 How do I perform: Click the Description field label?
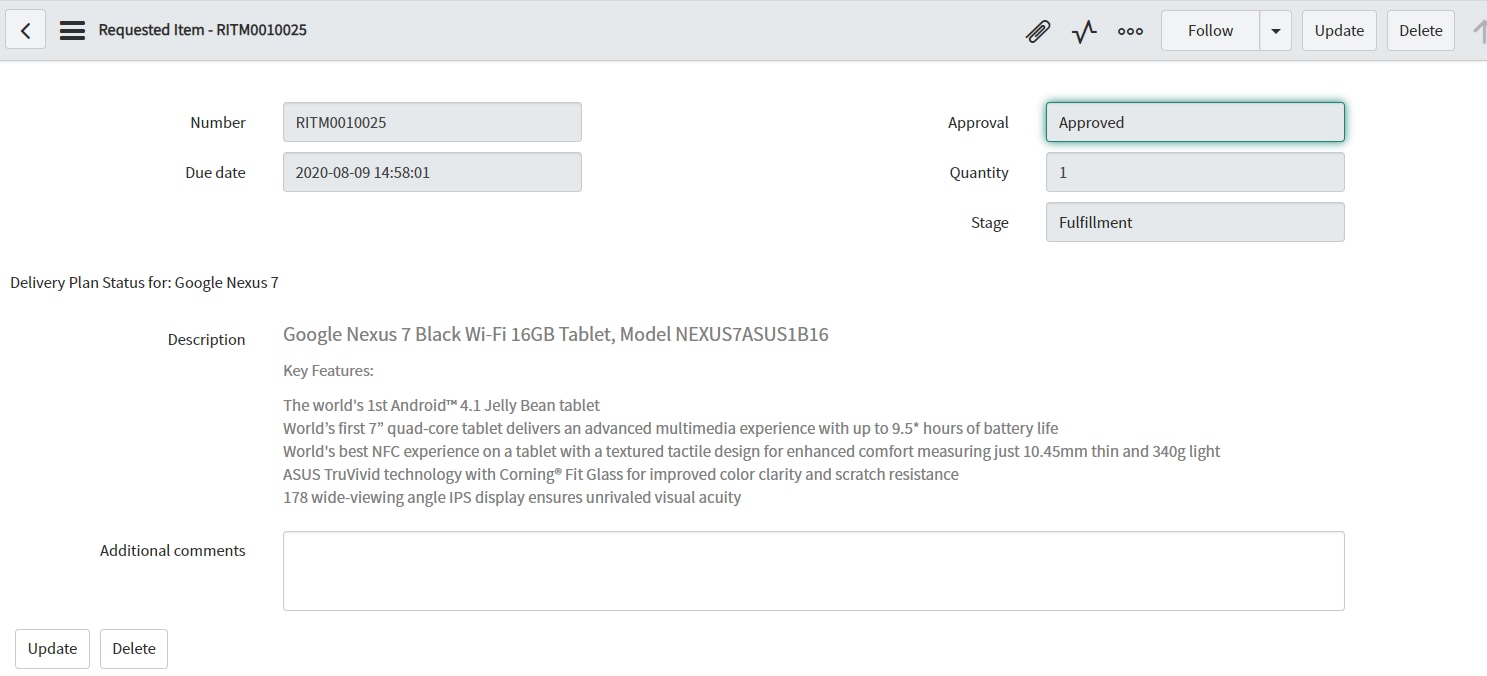[206, 339]
